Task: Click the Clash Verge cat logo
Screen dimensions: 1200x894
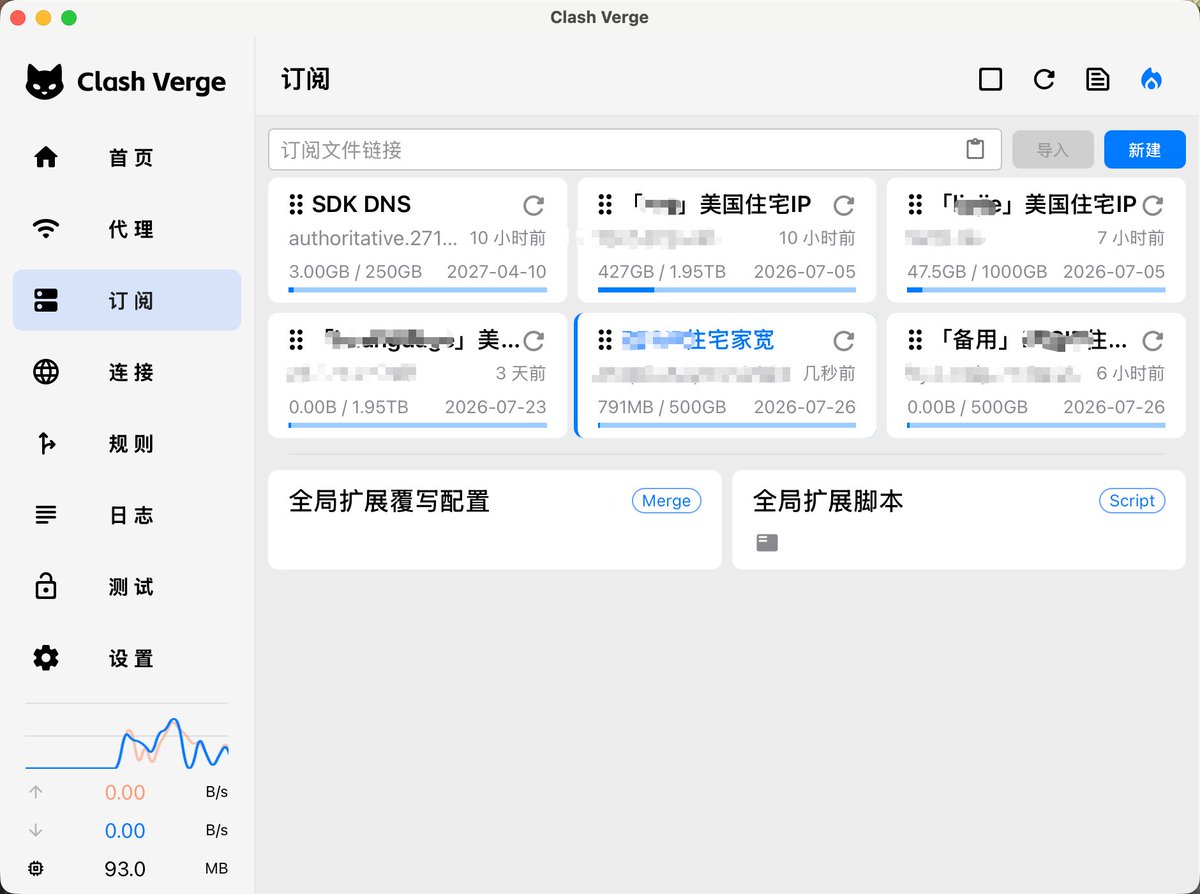Action: tap(44, 82)
